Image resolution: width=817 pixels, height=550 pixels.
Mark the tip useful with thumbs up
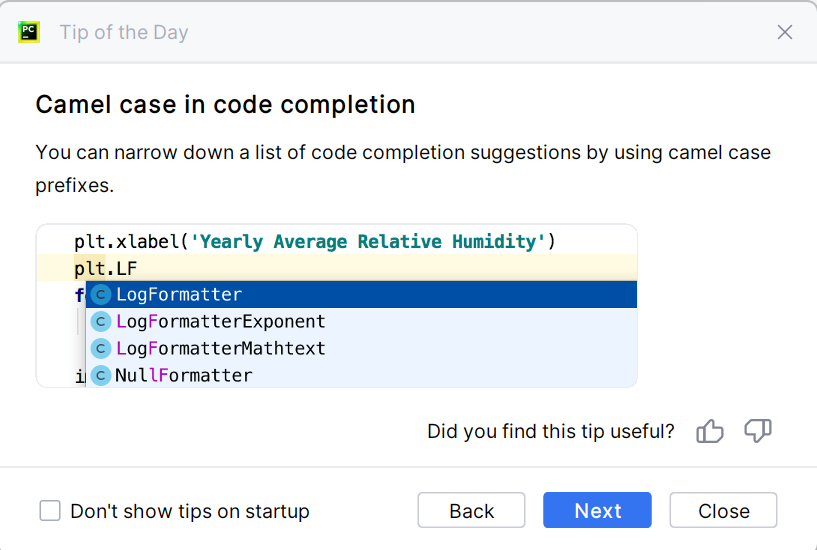point(710,431)
